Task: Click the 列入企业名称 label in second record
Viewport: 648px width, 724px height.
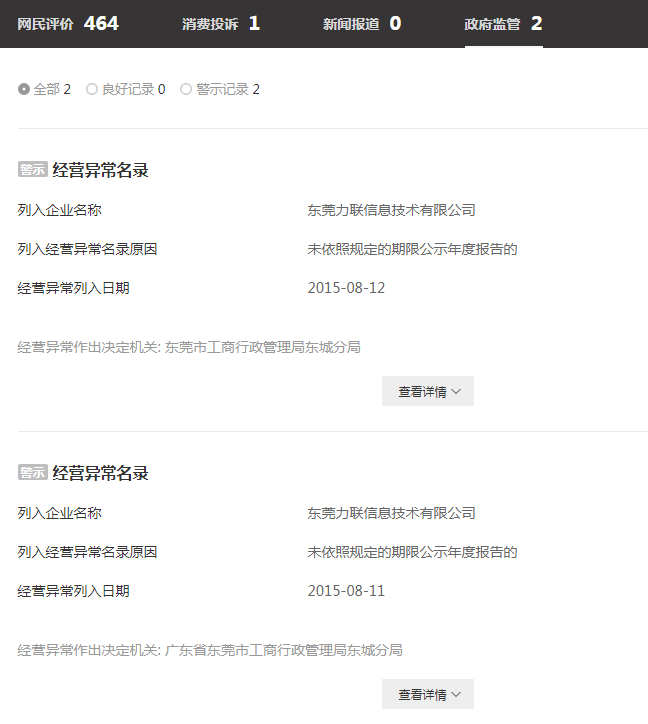Action: [x=60, y=513]
